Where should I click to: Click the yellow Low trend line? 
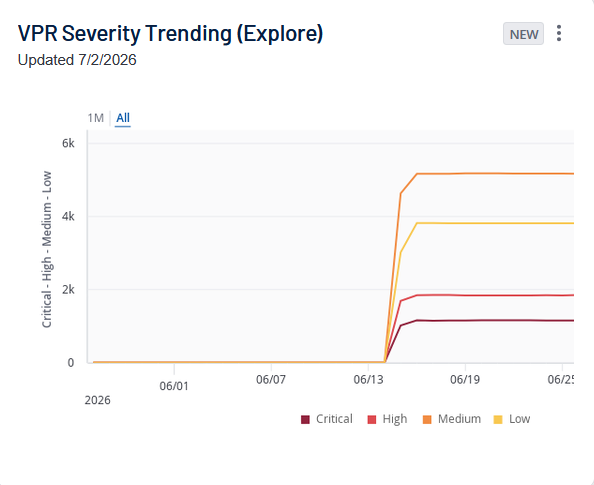pyautogui.click(x=492, y=223)
